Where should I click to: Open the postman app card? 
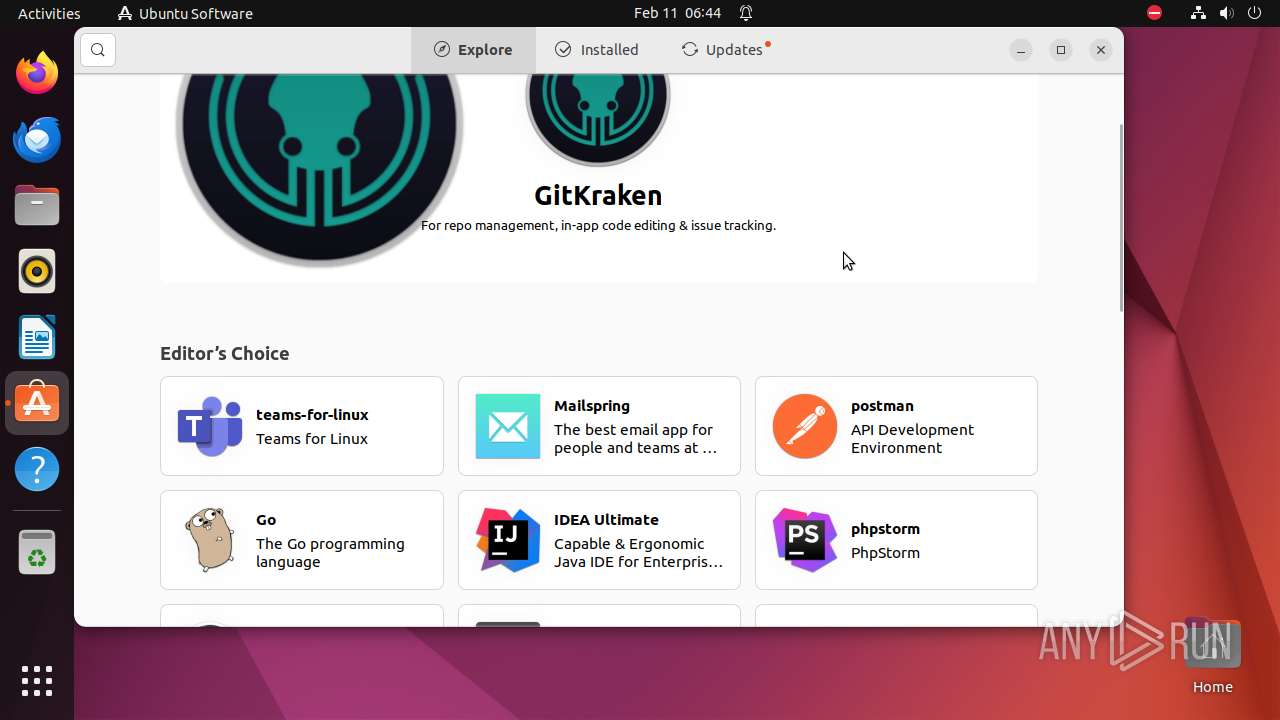click(896, 426)
